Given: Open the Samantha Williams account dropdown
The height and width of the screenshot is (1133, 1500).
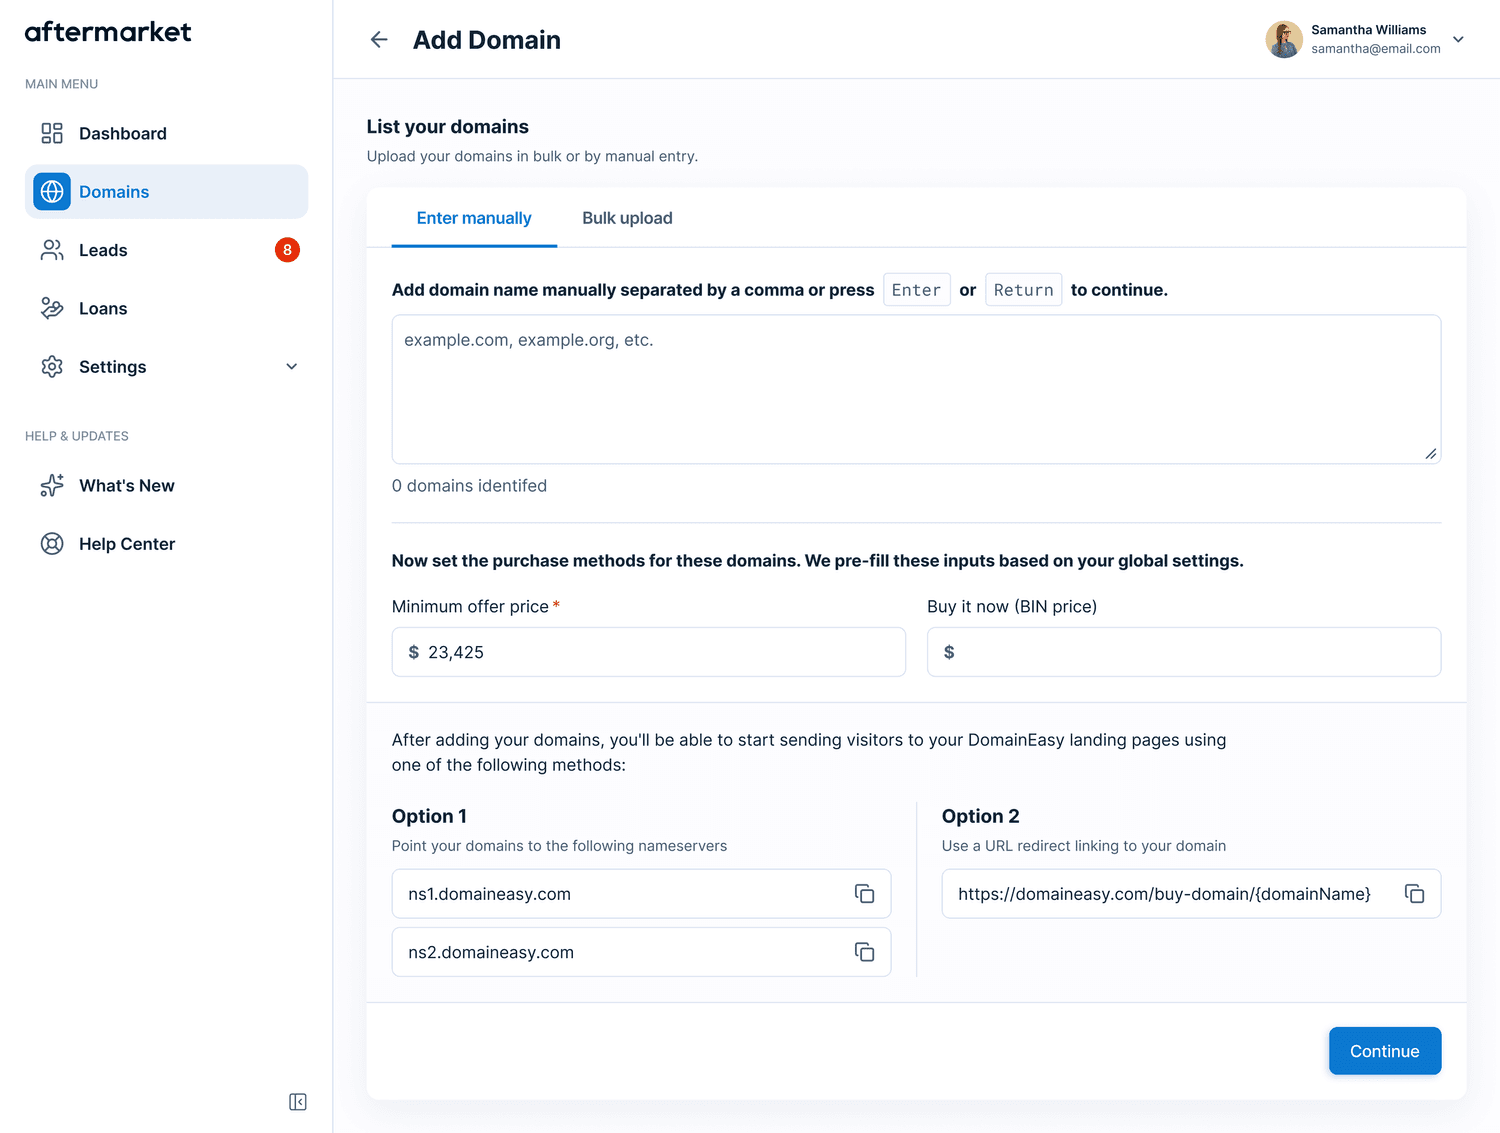Looking at the screenshot, I should pyautogui.click(x=1458, y=40).
